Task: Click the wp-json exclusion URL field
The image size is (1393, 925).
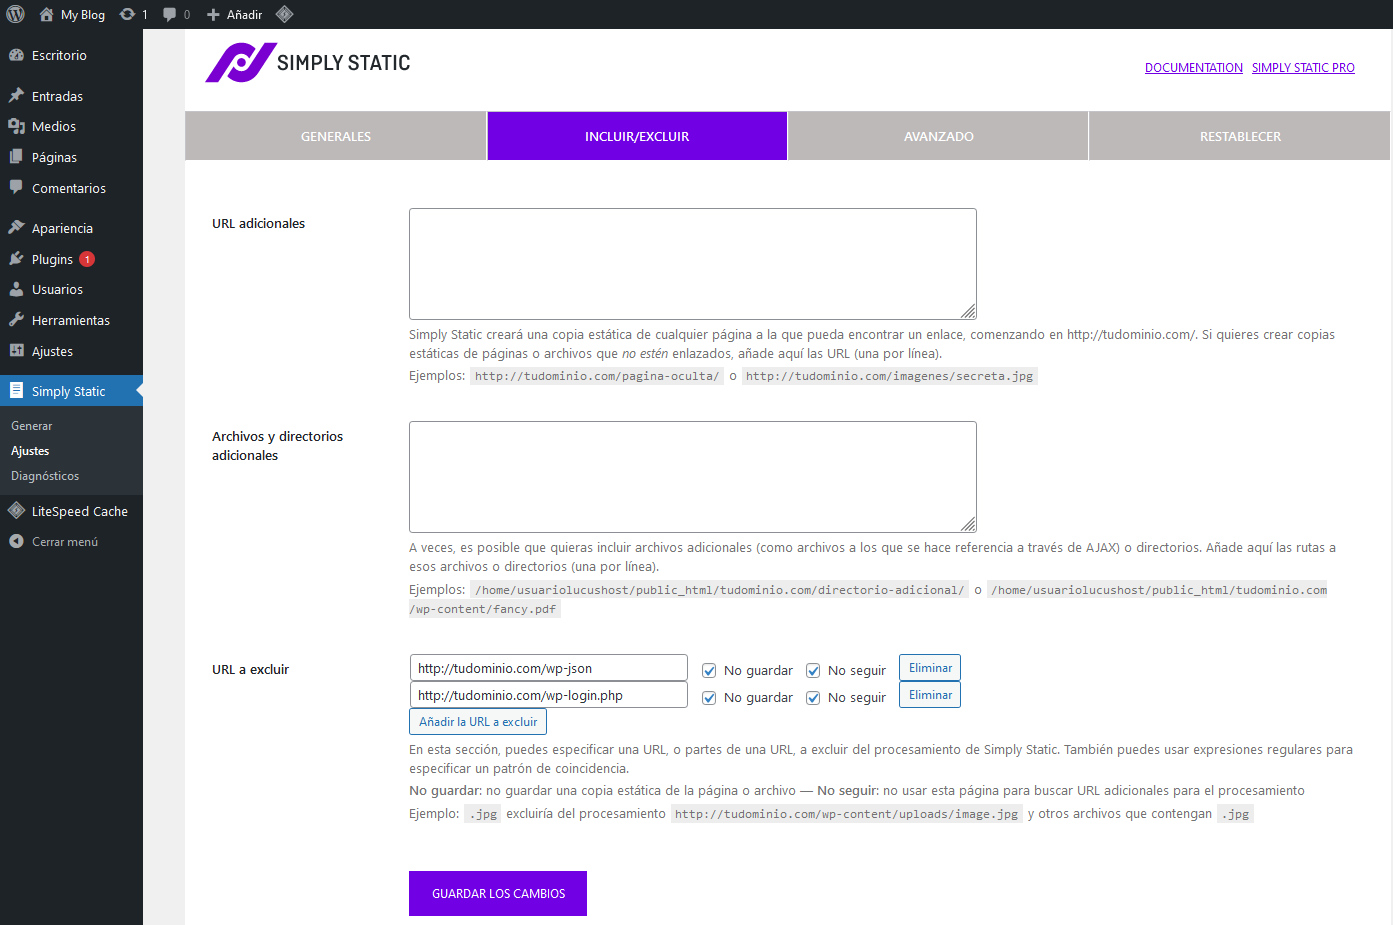Action: point(549,668)
